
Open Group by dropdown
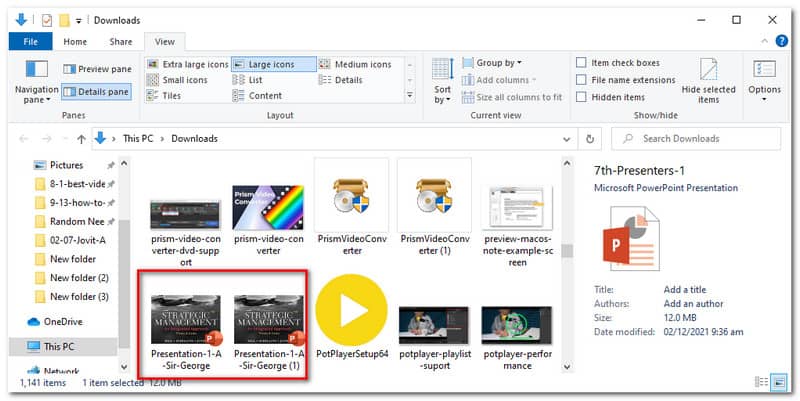click(492, 63)
